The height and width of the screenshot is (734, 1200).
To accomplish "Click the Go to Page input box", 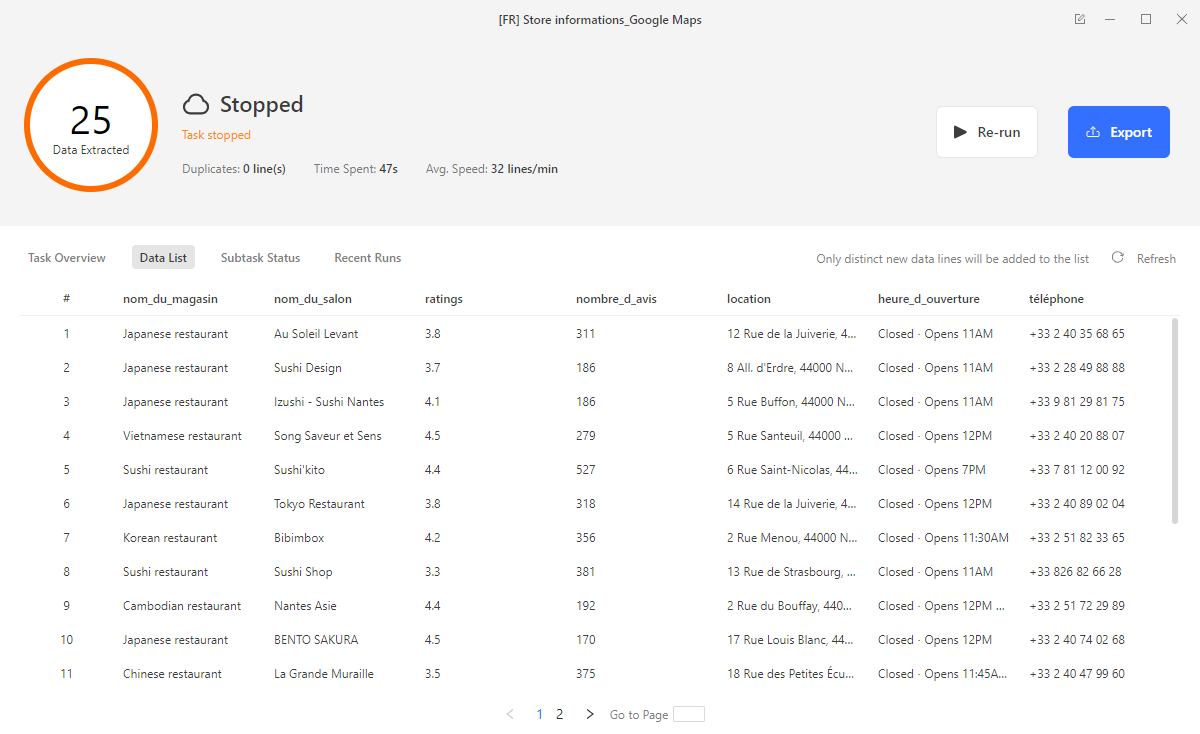I will [x=689, y=714].
